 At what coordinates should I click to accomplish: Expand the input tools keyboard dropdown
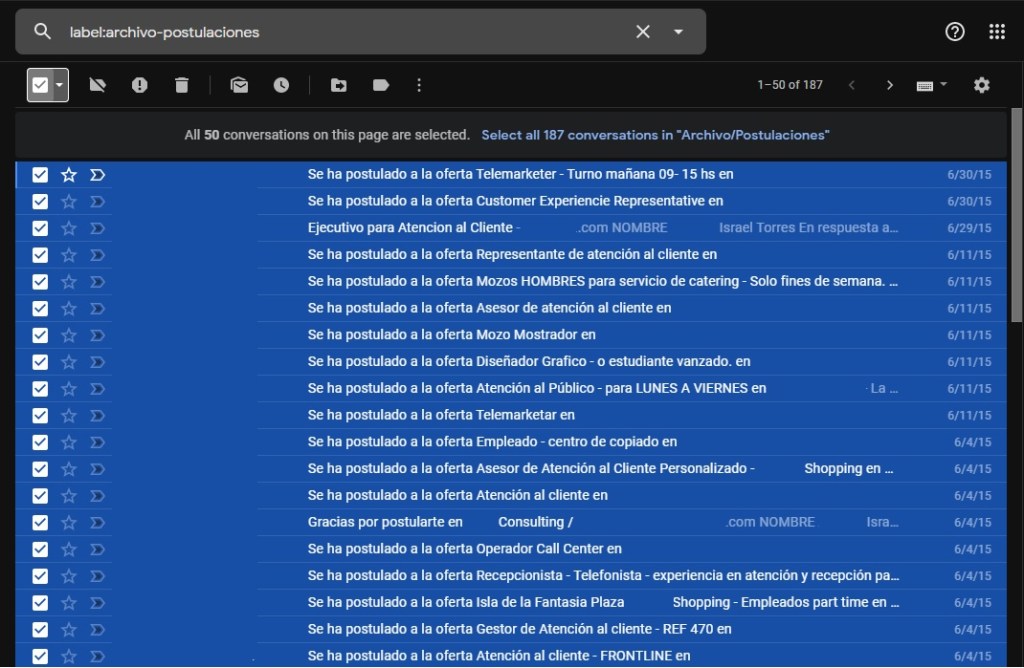point(943,85)
